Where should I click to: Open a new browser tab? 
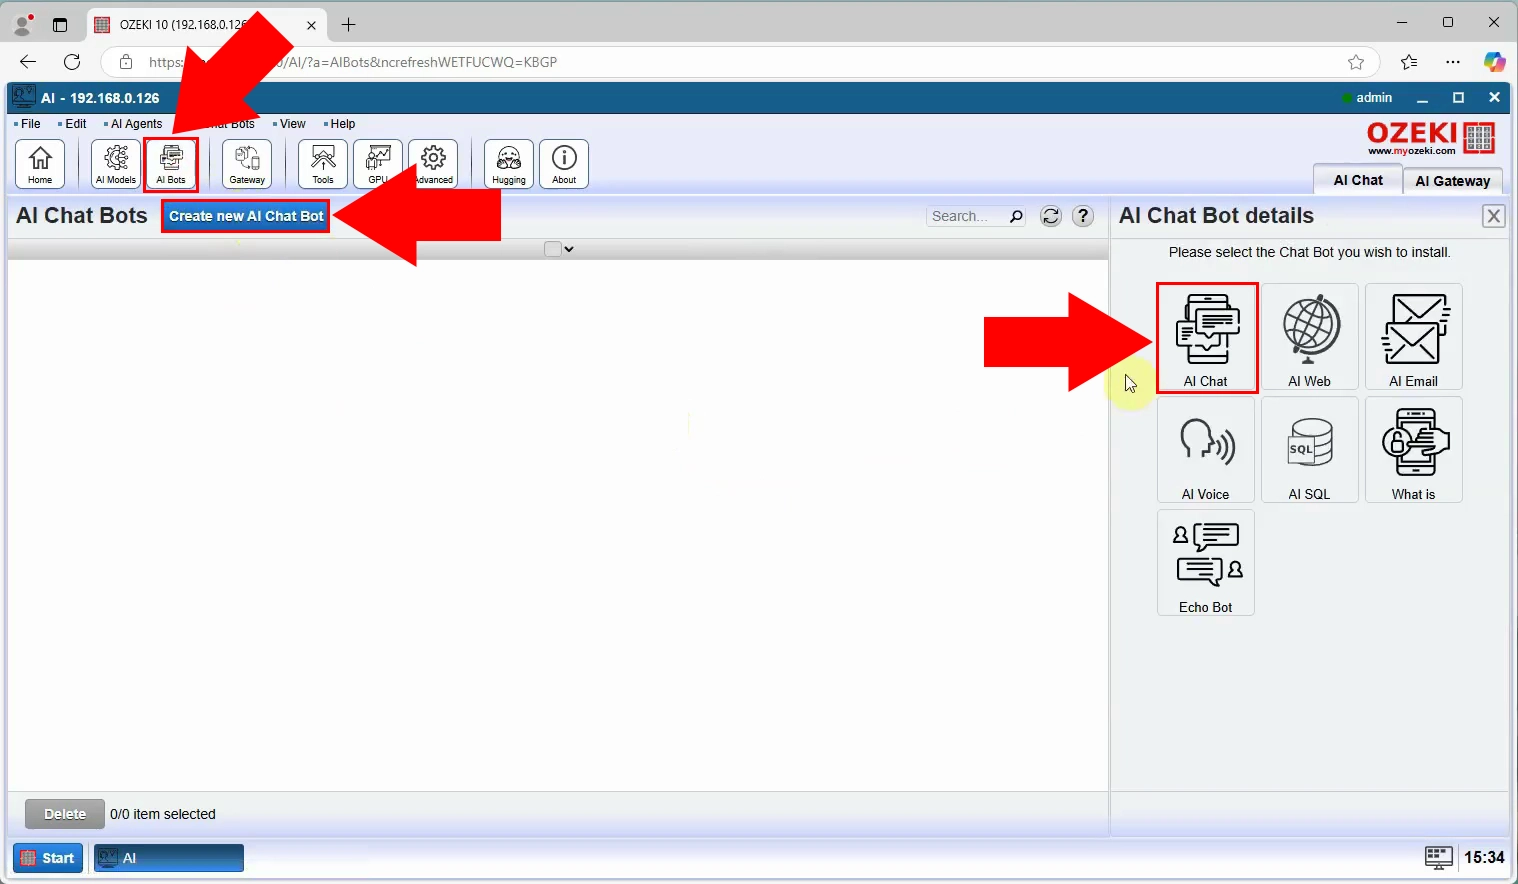[x=348, y=25]
